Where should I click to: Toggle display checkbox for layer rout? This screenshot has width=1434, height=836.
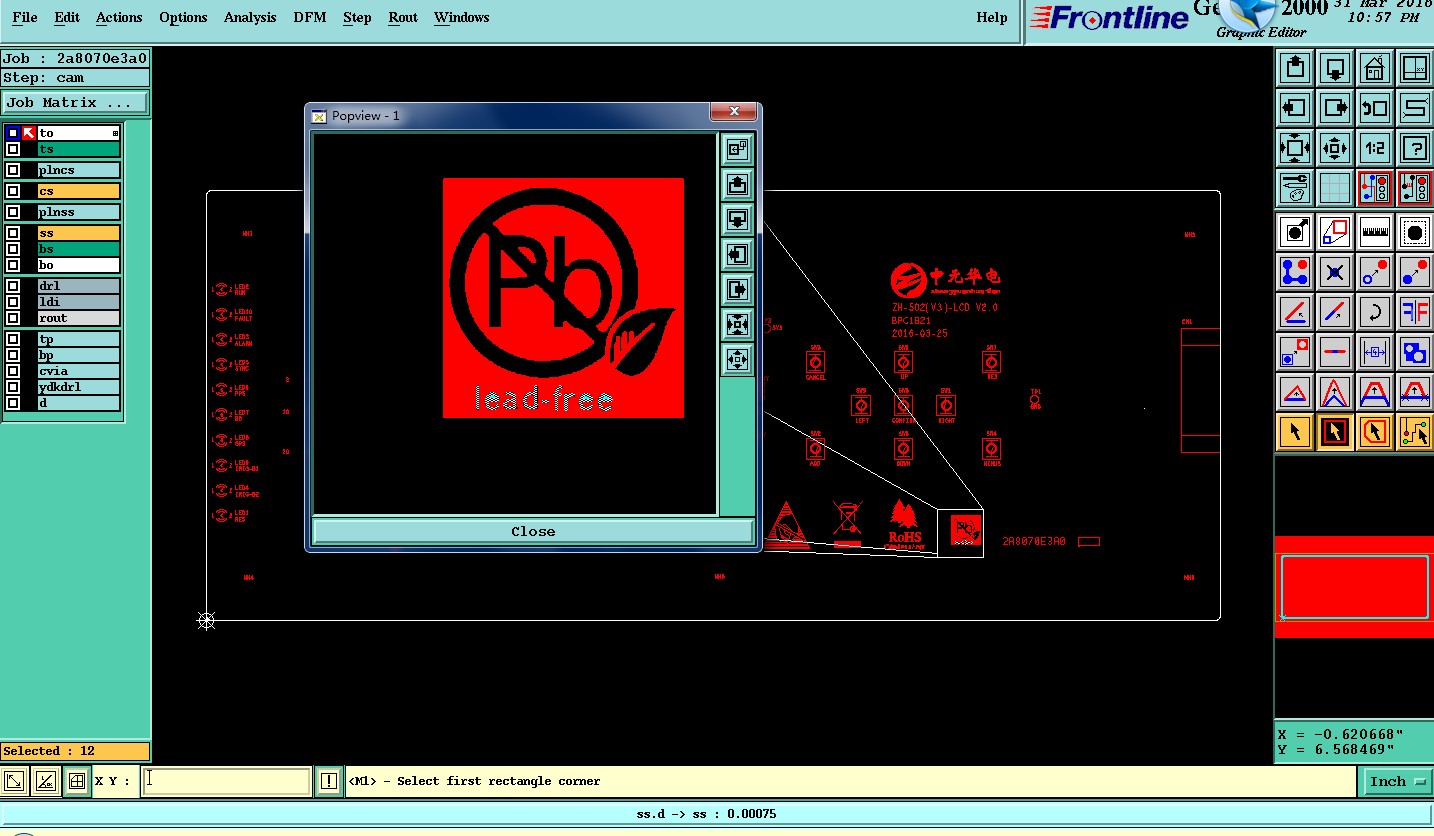click(12, 318)
